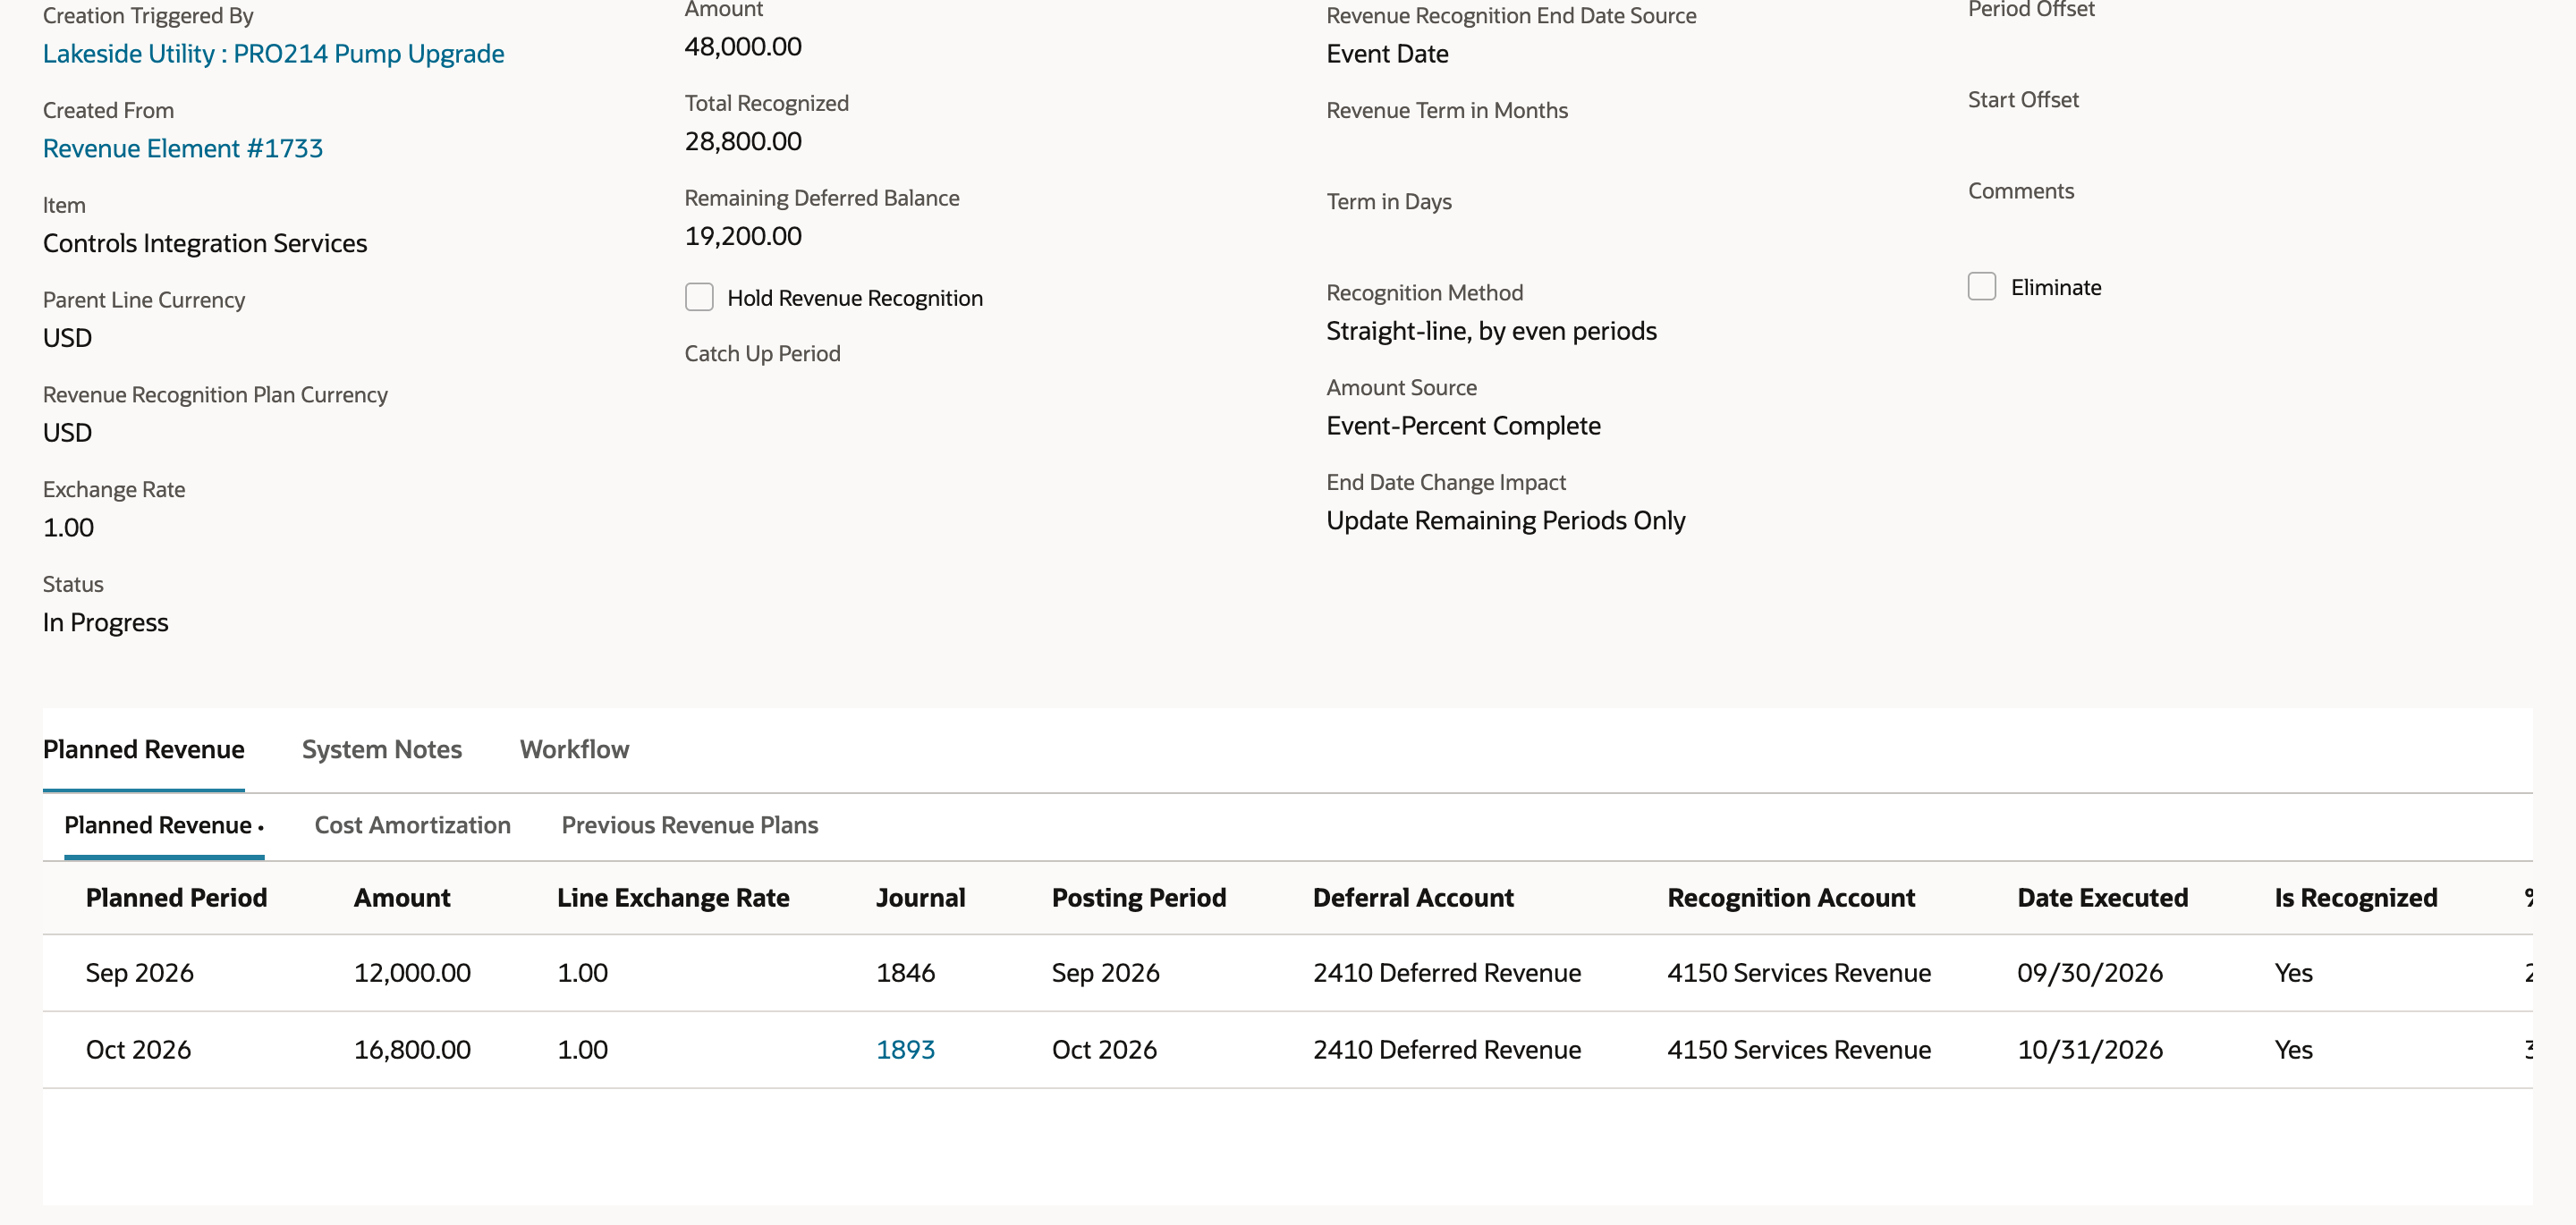Click the Posting Period column header

coord(1139,898)
